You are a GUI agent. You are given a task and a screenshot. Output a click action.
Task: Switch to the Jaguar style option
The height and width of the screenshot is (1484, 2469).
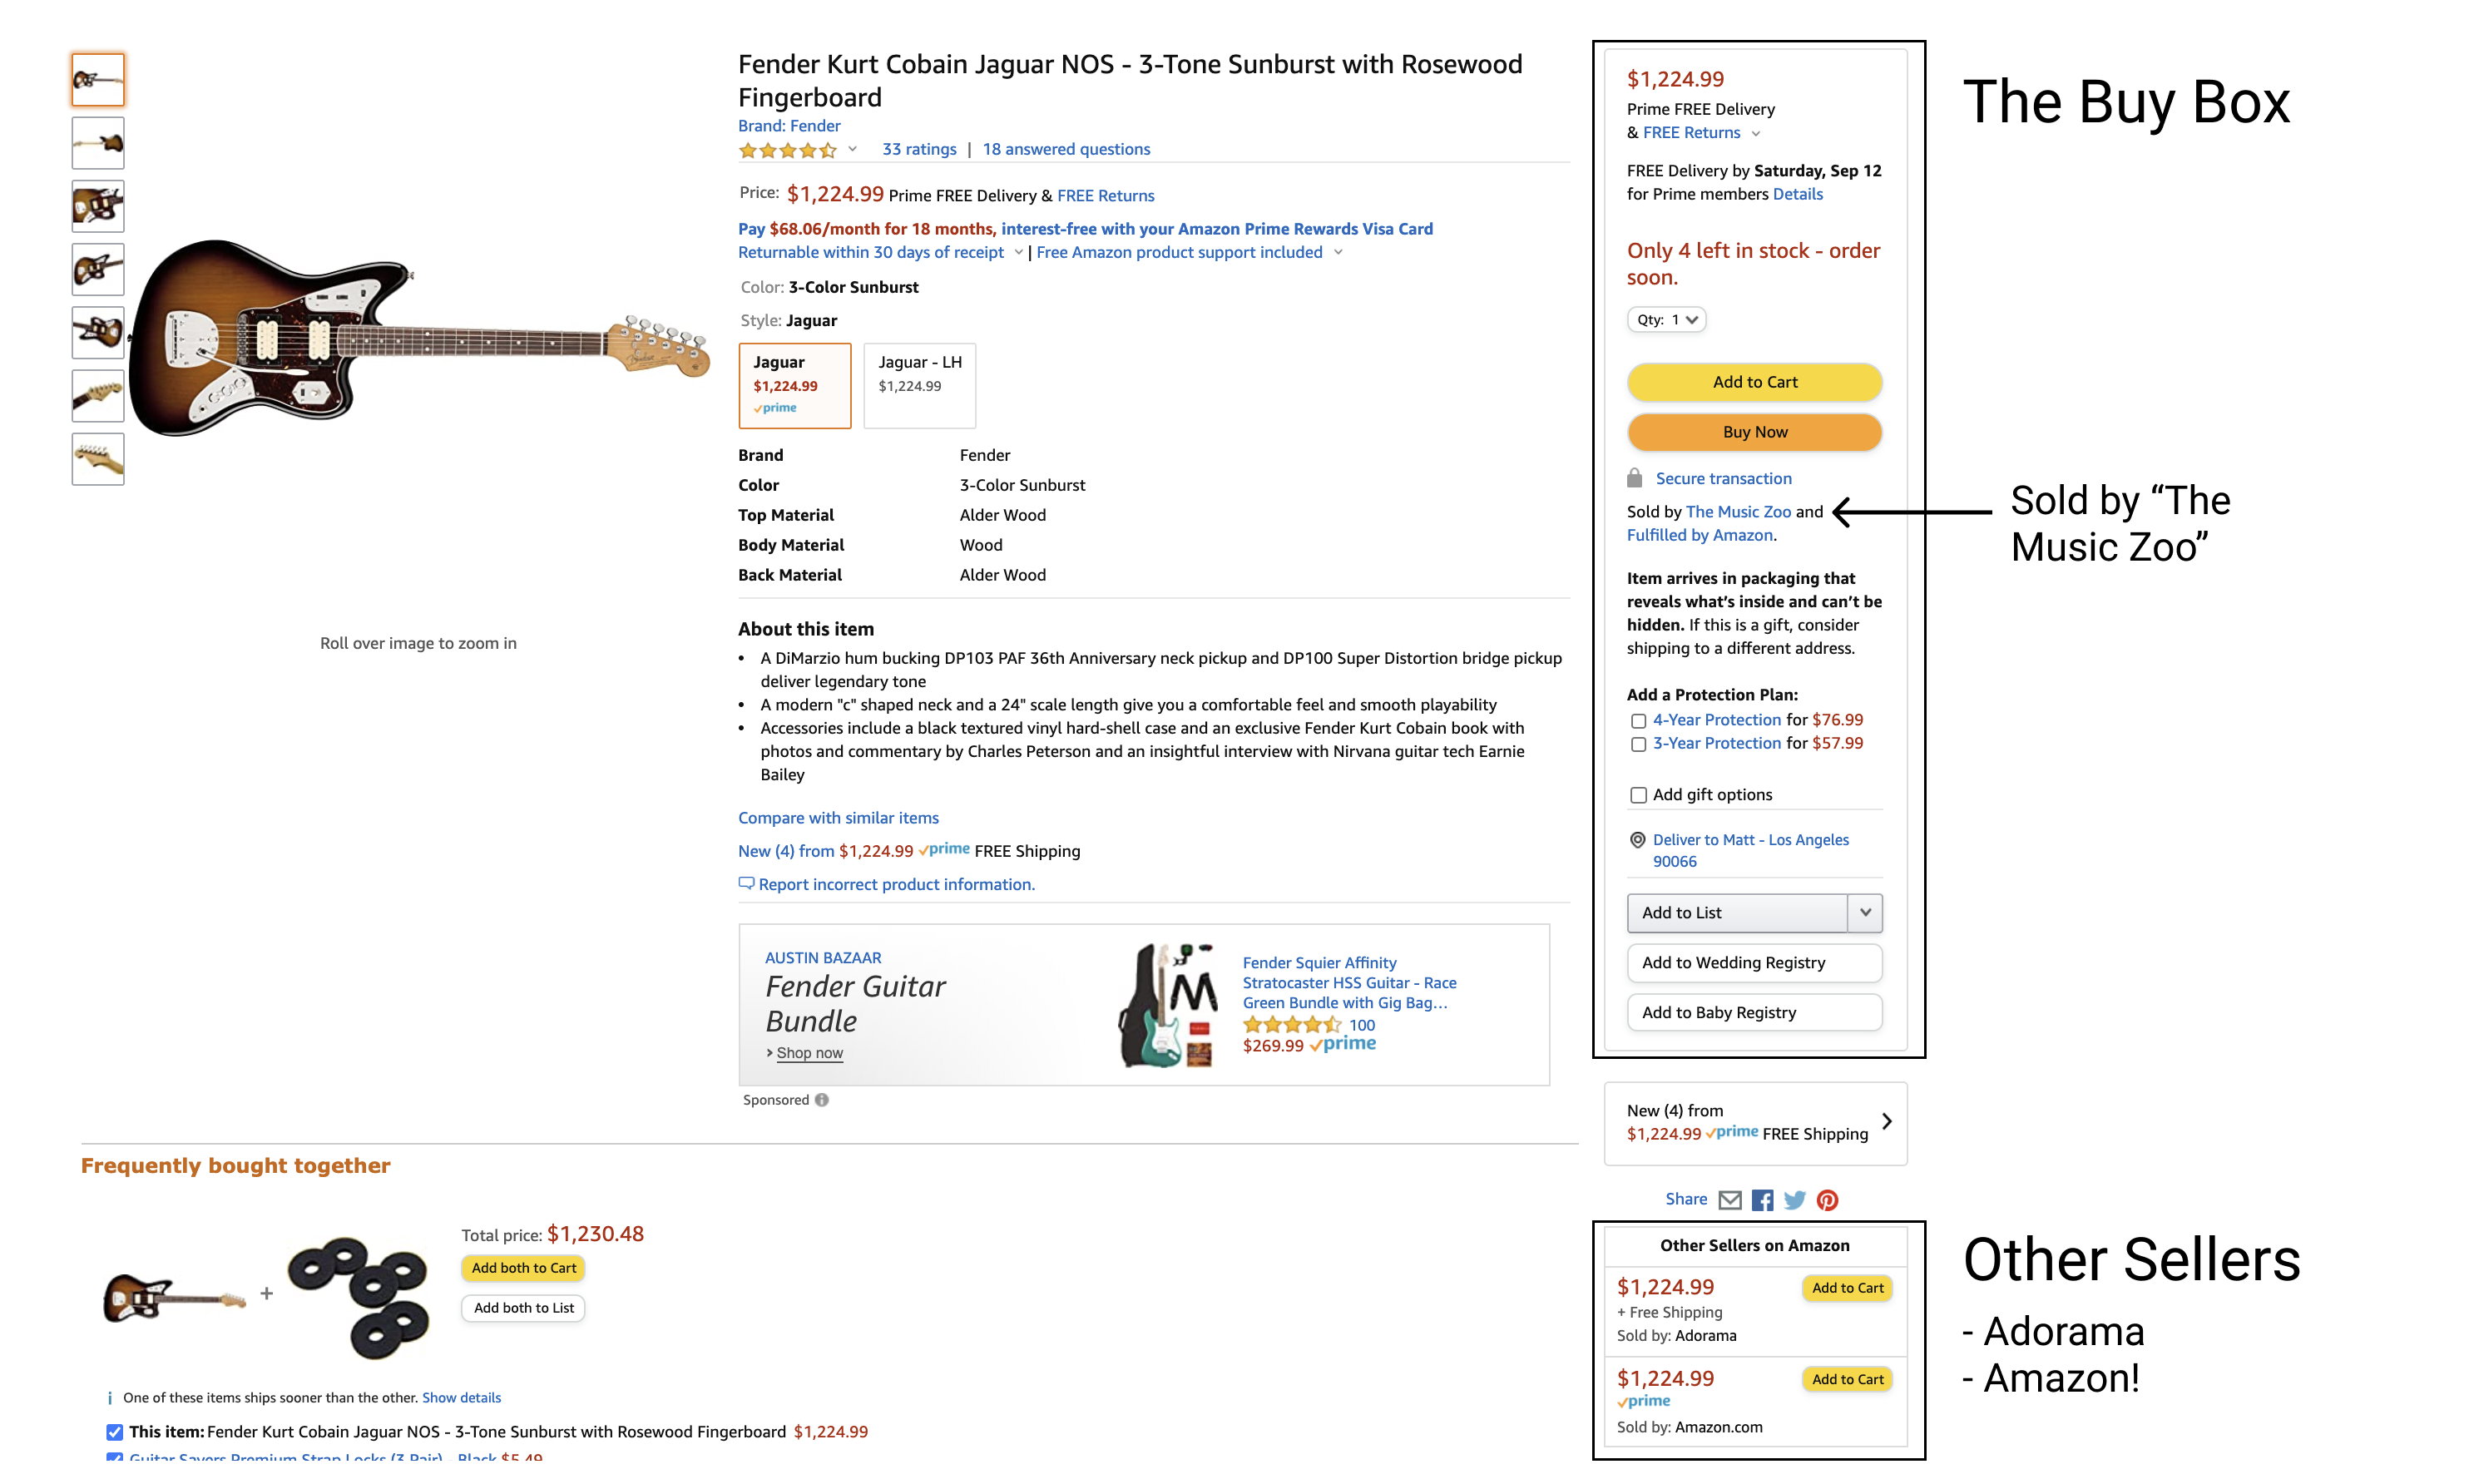tap(794, 385)
